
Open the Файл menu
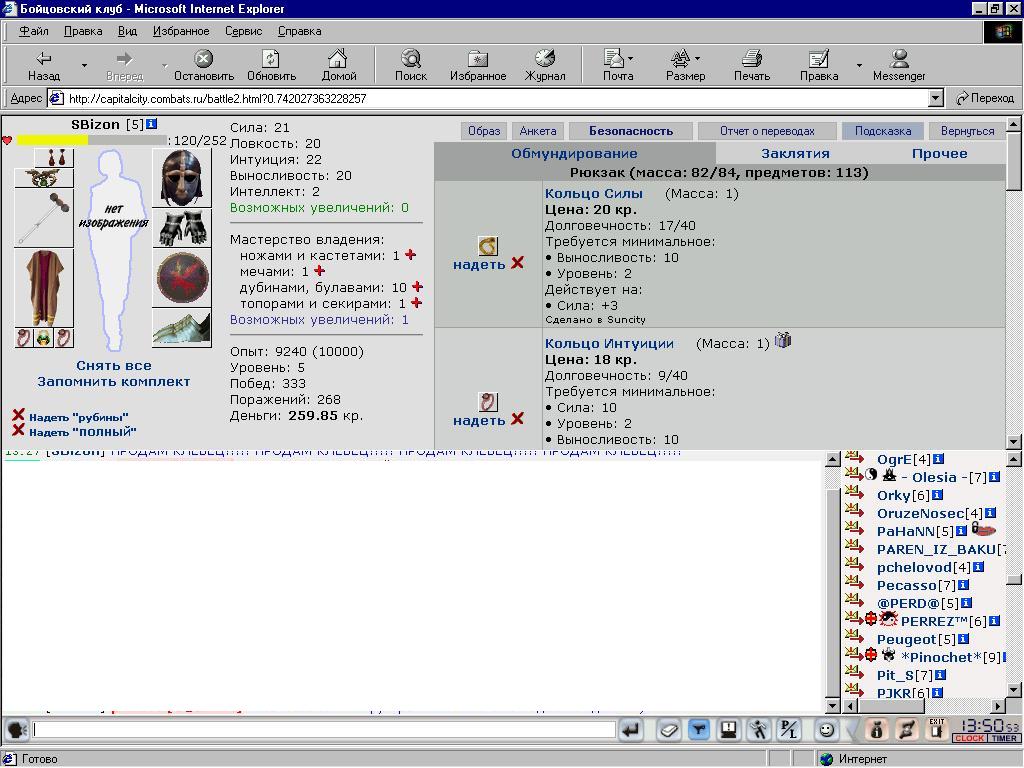tap(33, 31)
